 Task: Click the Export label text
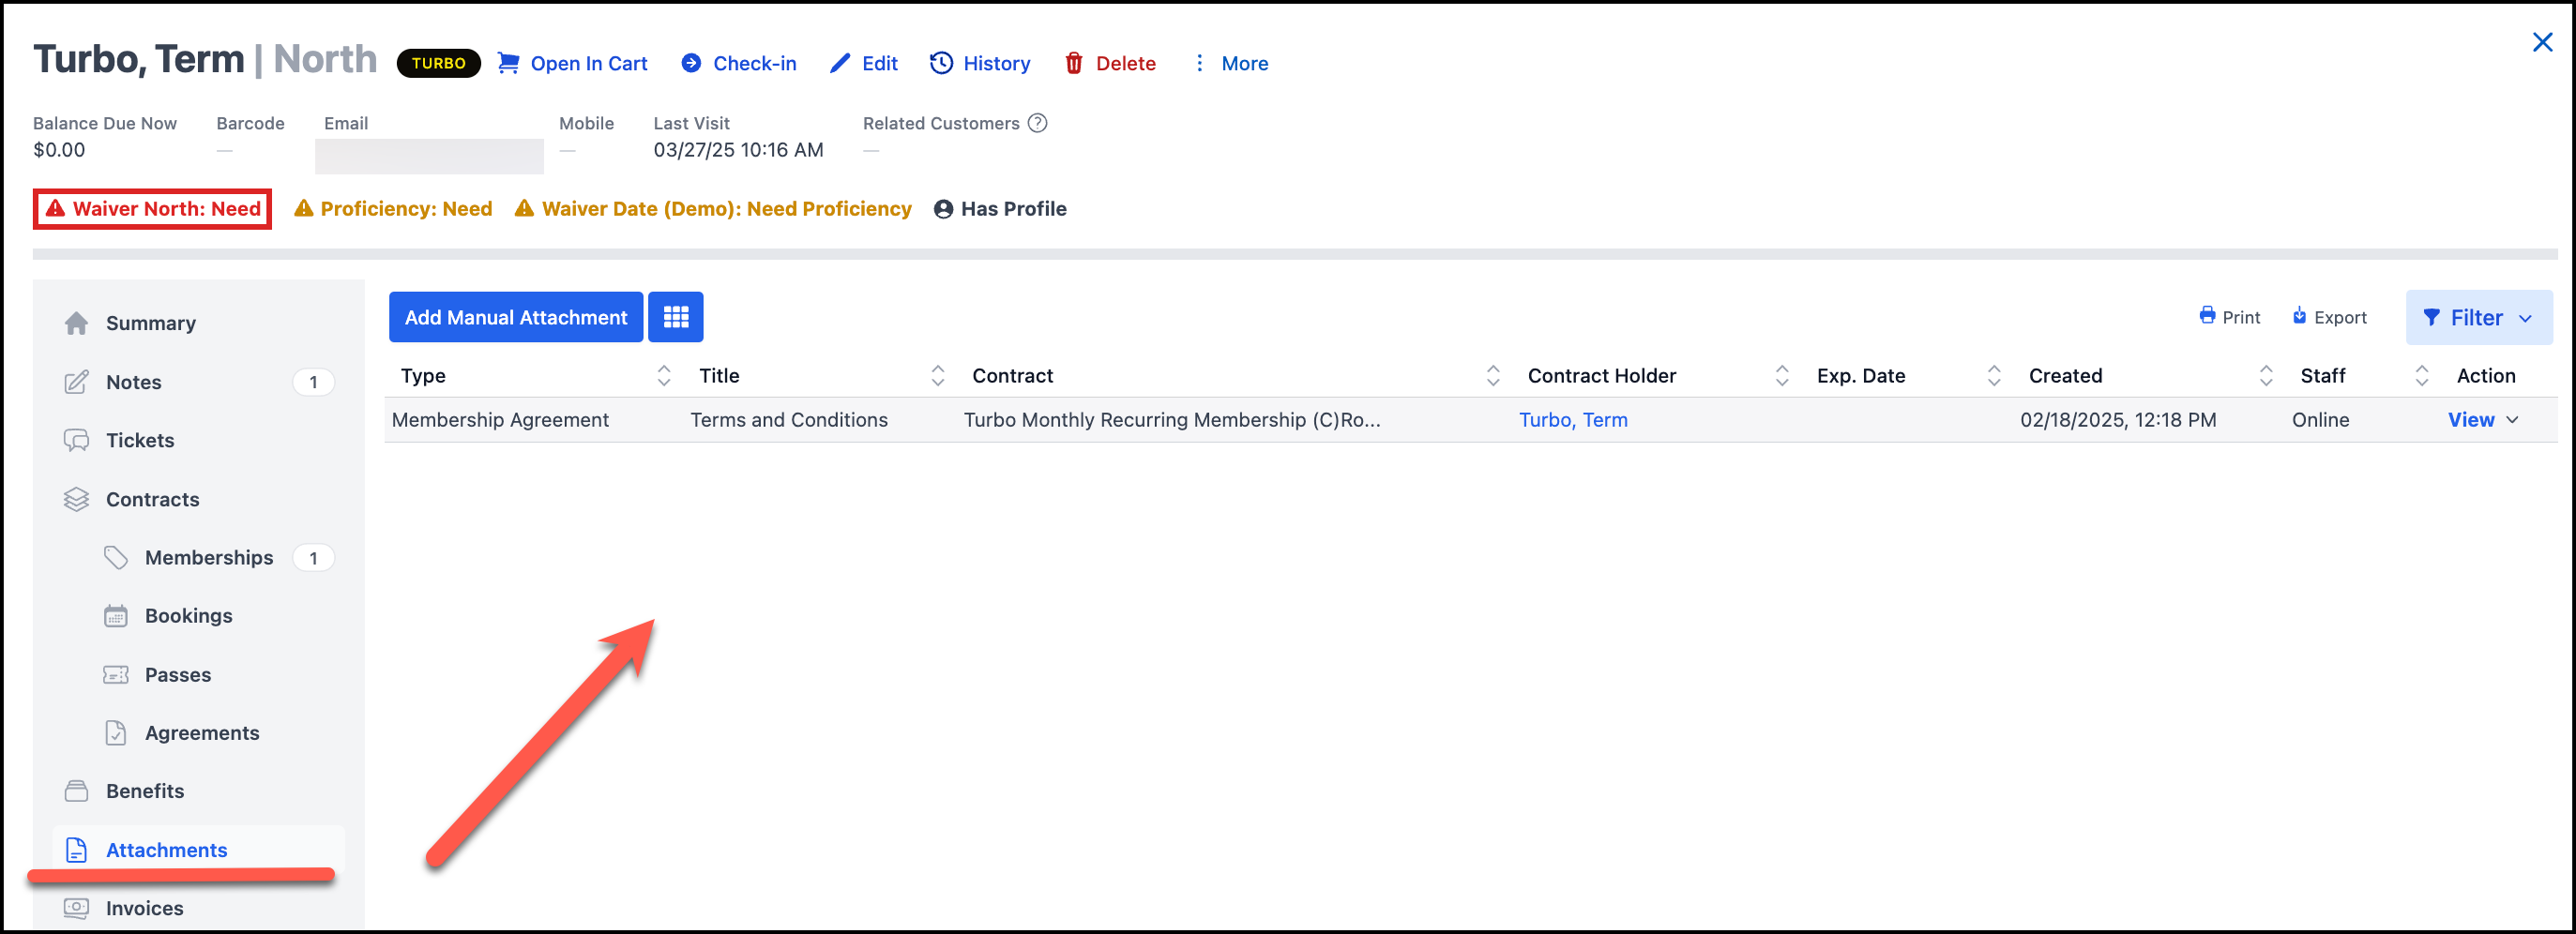pyautogui.click(x=2340, y=317)
